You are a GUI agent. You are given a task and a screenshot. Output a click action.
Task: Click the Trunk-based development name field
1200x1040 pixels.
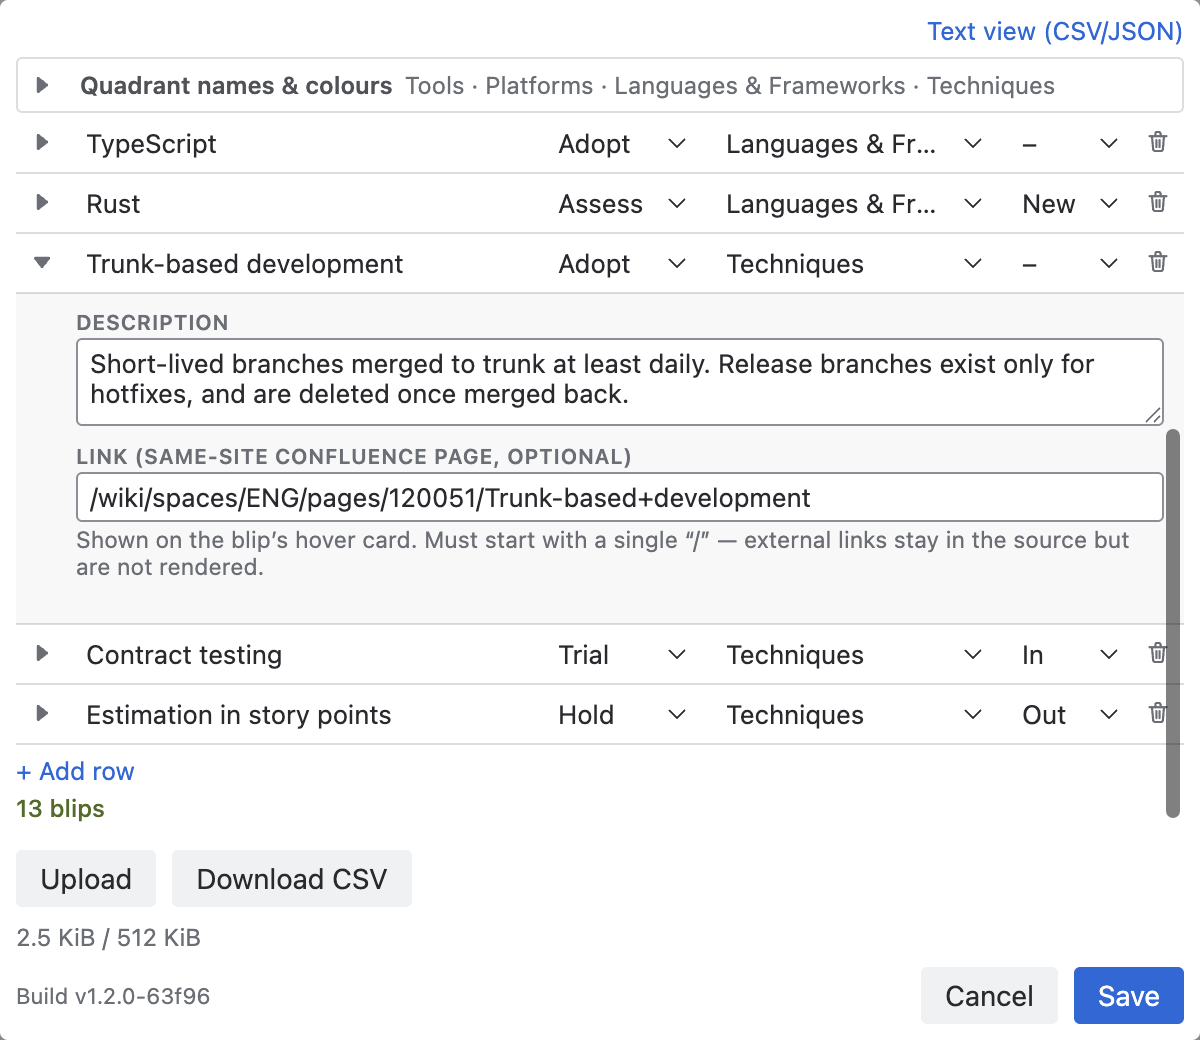(x=310, y=264)
